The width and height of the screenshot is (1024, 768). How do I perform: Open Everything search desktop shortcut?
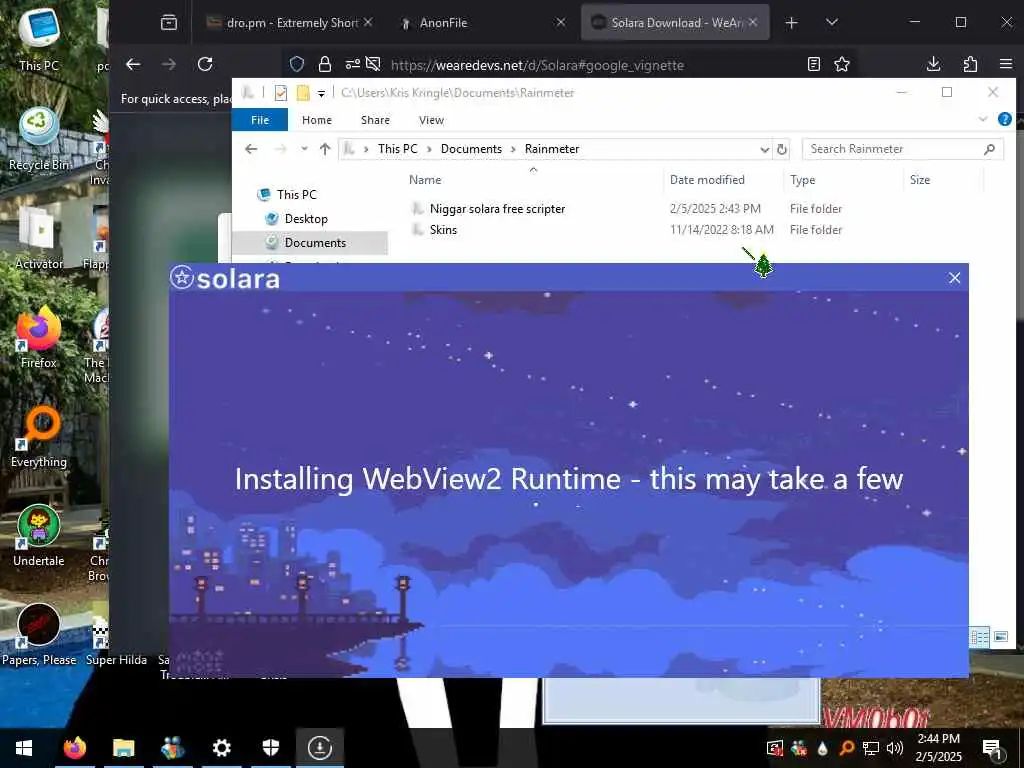[x=39, y=437]
